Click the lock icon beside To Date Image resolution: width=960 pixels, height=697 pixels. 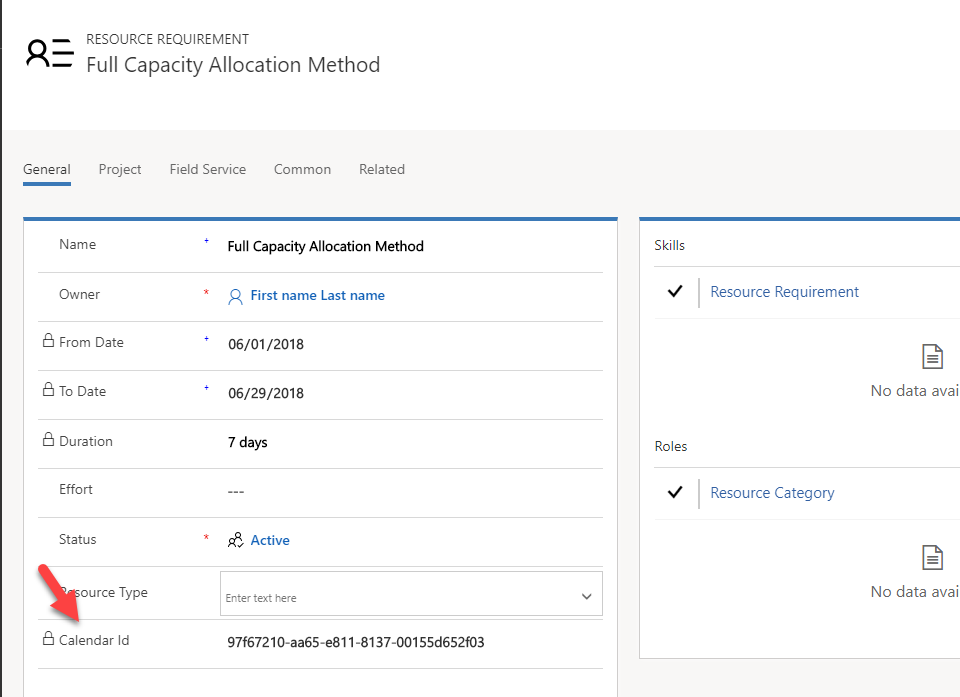pos(48,390)
